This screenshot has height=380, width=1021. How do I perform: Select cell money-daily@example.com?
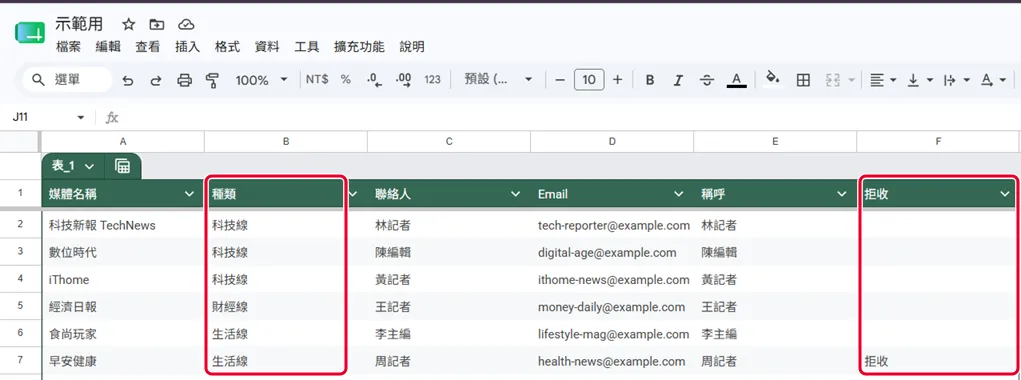tap(612, 306)
